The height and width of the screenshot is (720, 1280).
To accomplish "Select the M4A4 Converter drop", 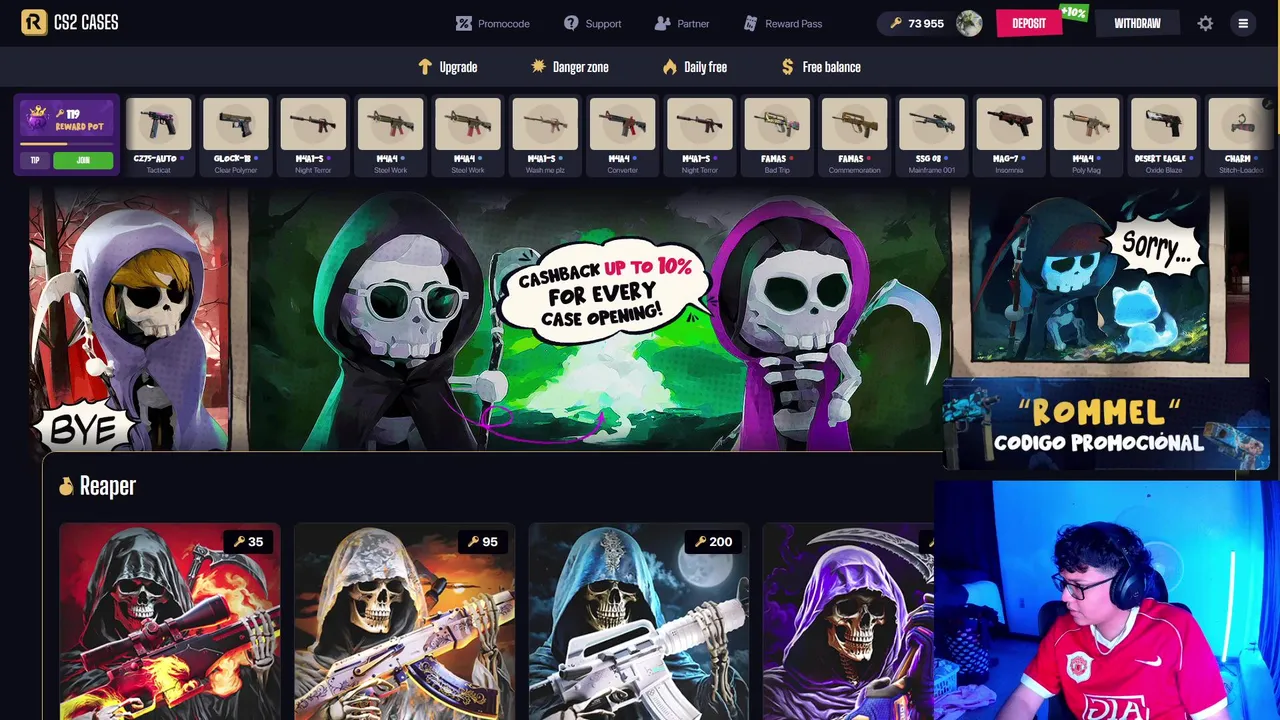I will (622, 136).
